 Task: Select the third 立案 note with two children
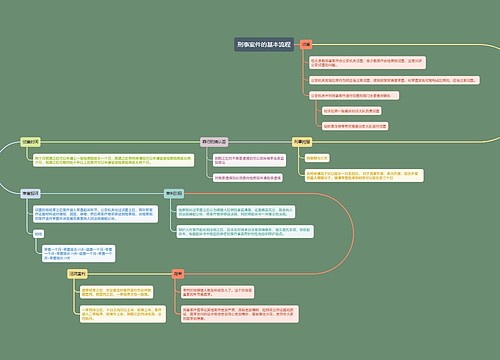(x=354, y=96)
